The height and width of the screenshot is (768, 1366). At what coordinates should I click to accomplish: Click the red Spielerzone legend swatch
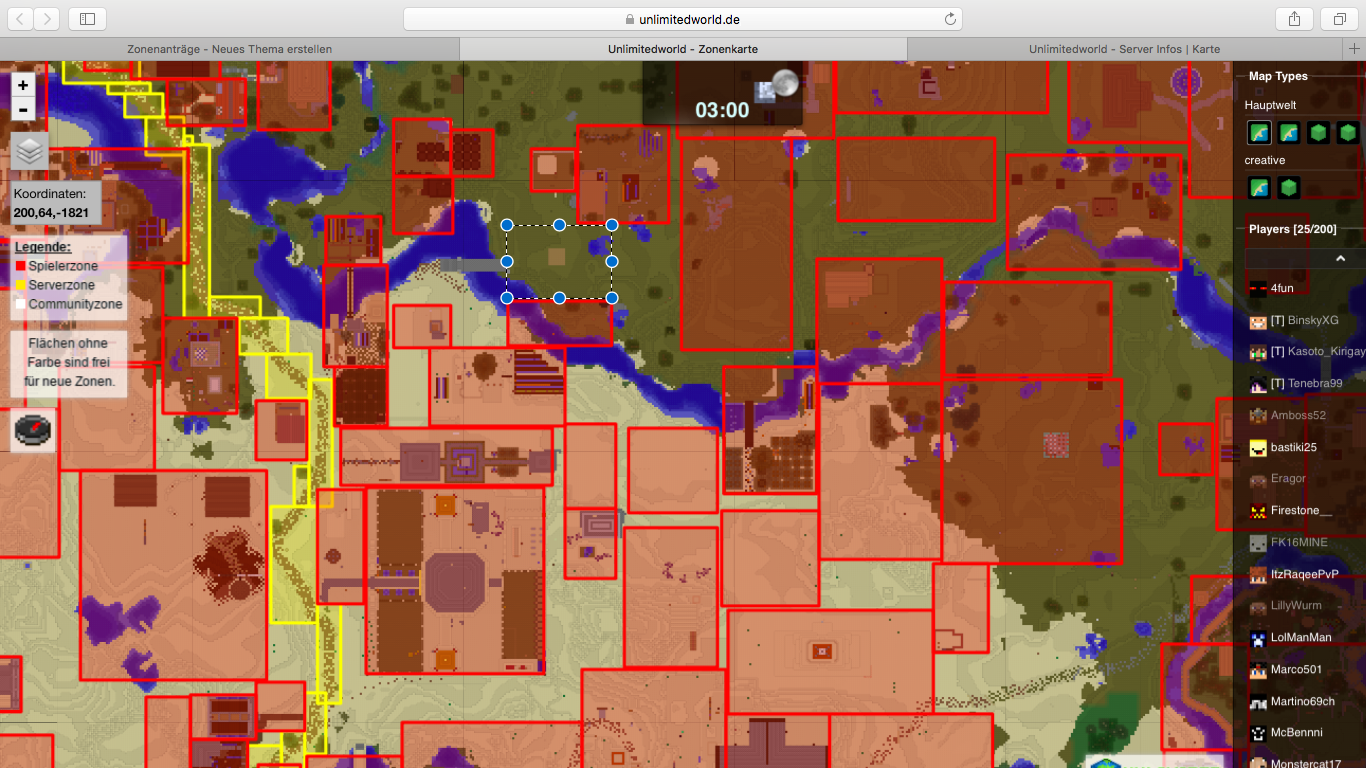pyautogui.click(x=21, y=266)
